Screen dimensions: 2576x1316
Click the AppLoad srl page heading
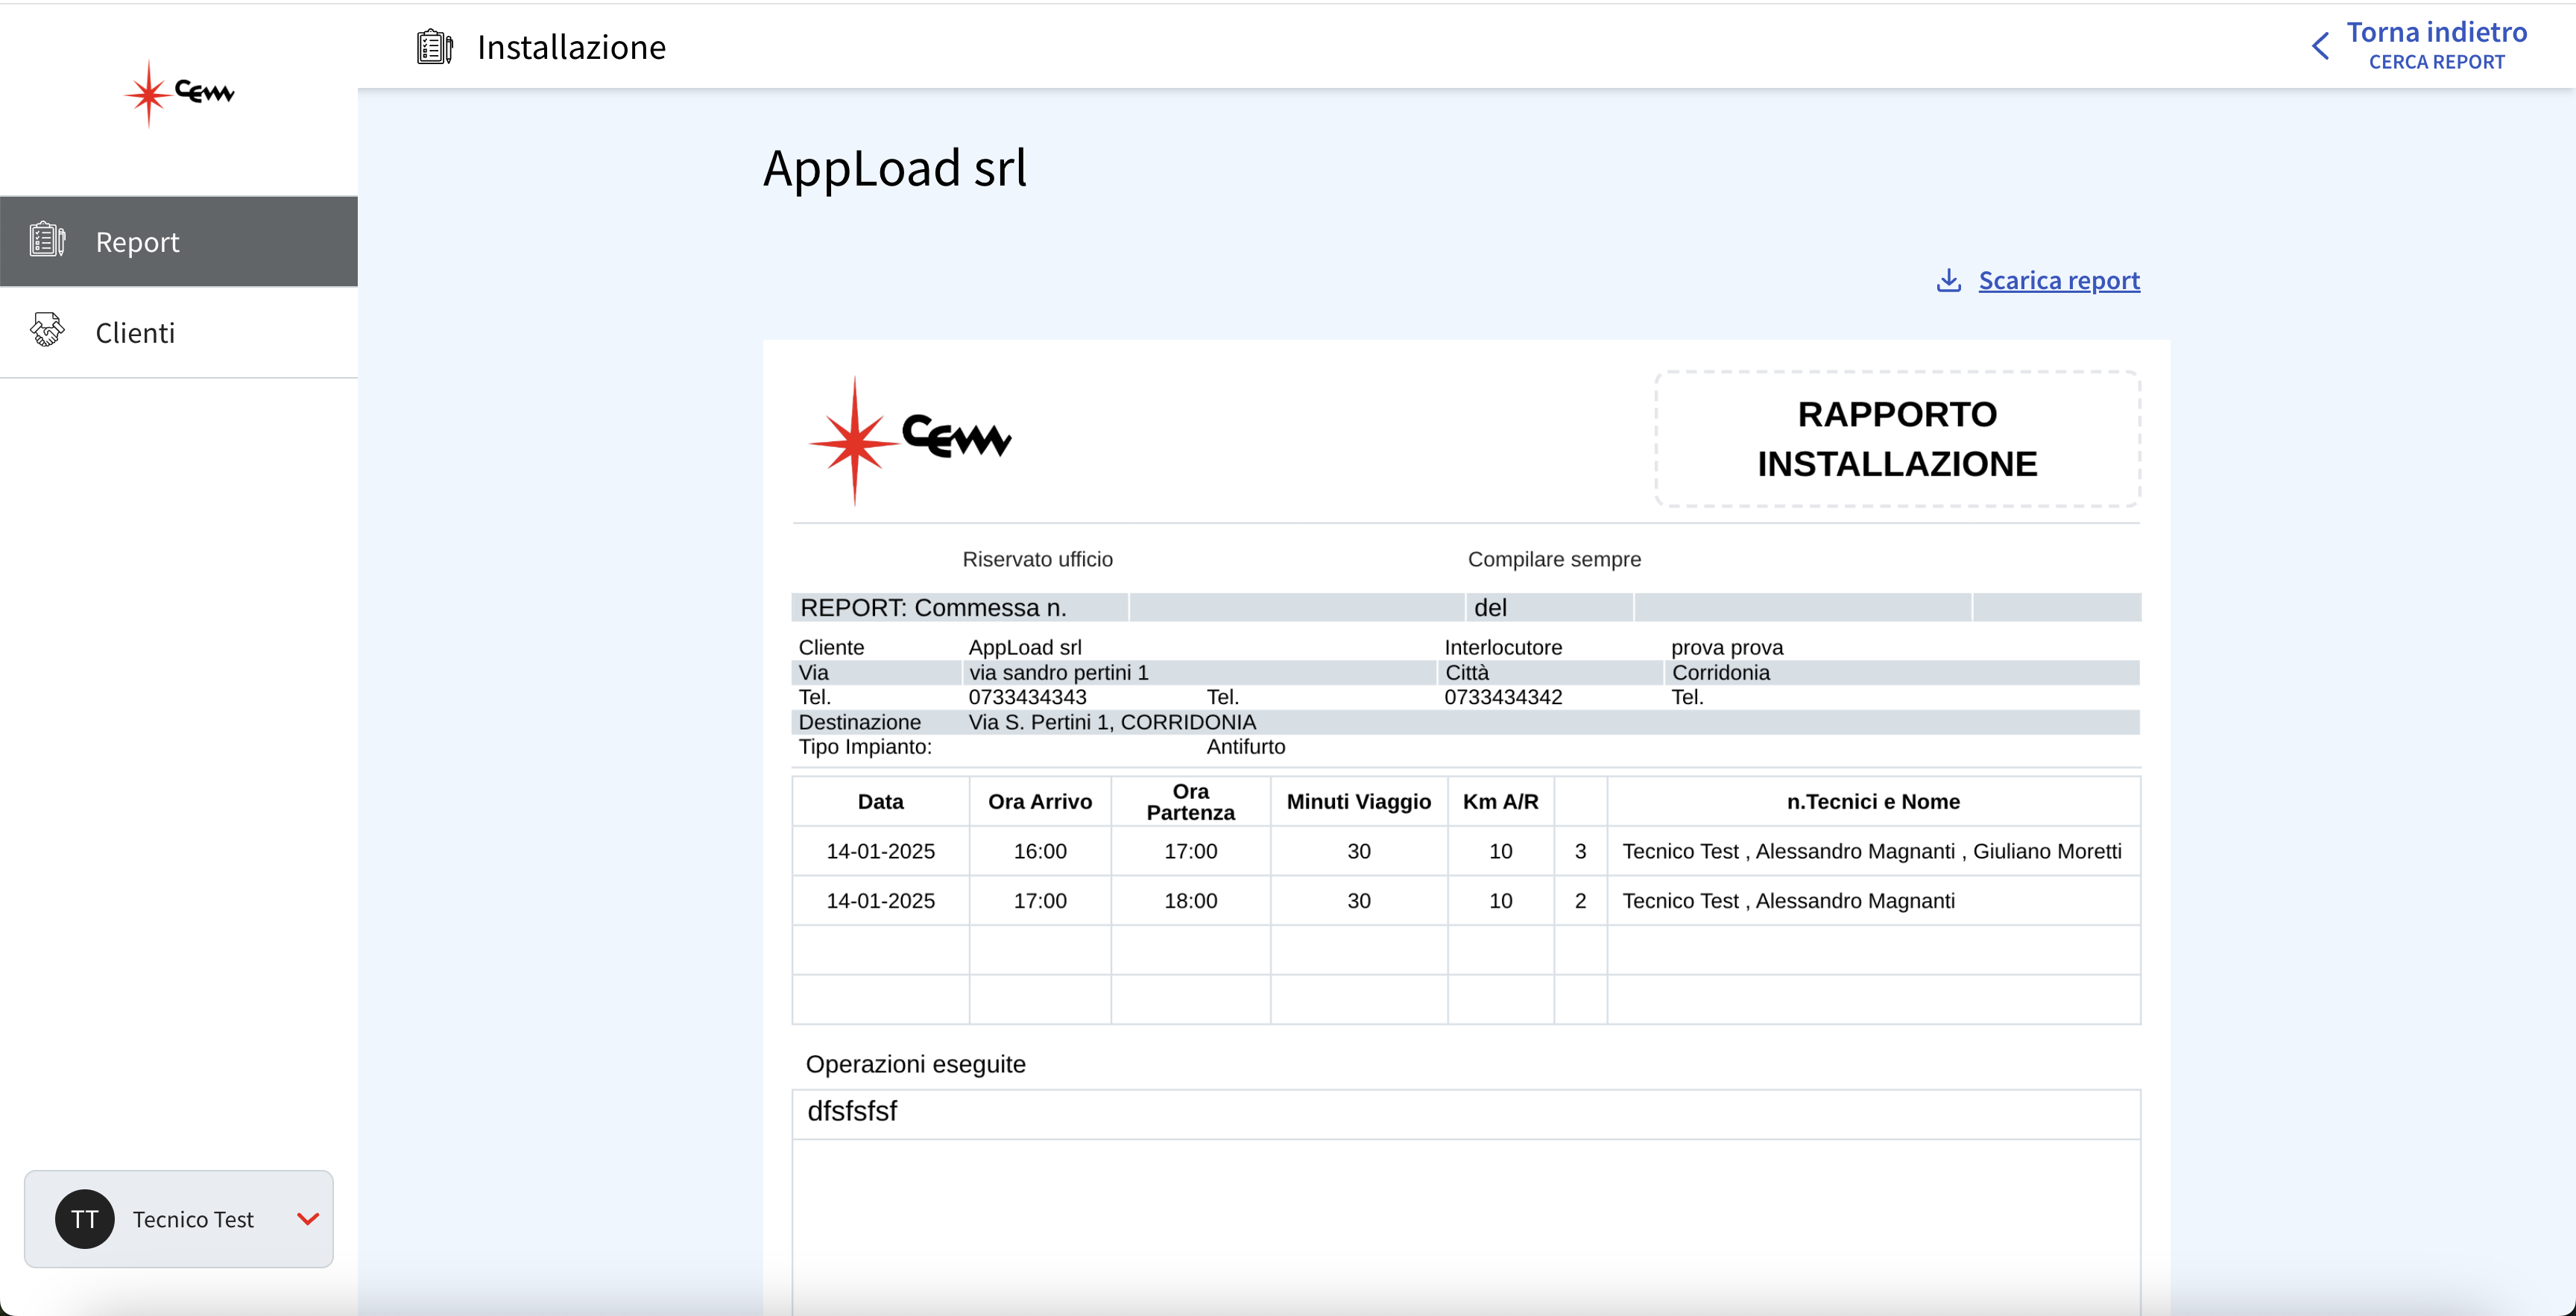[895, 168]
